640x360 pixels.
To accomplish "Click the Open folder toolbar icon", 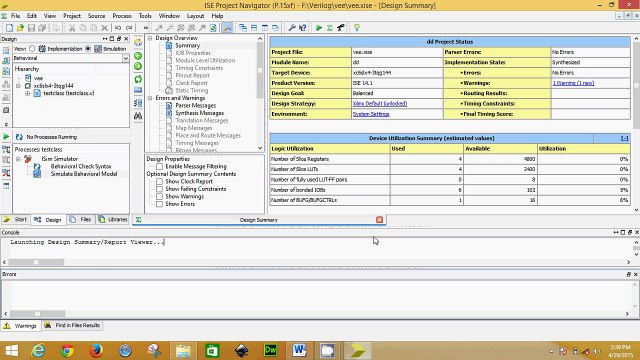I will pyautogui.click(x=20, y=28).
